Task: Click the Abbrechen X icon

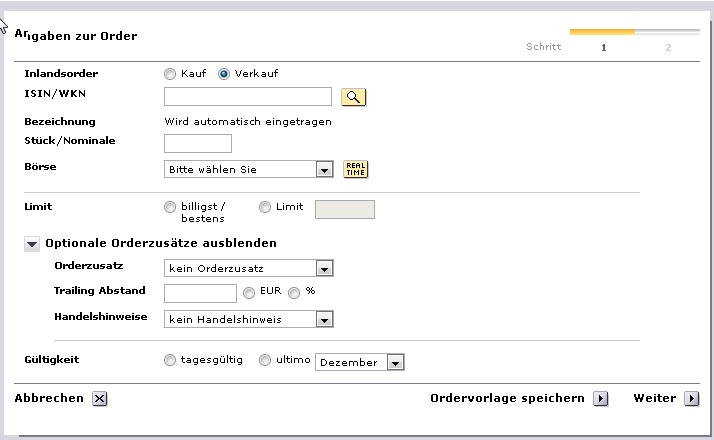Action: (99, 398)
